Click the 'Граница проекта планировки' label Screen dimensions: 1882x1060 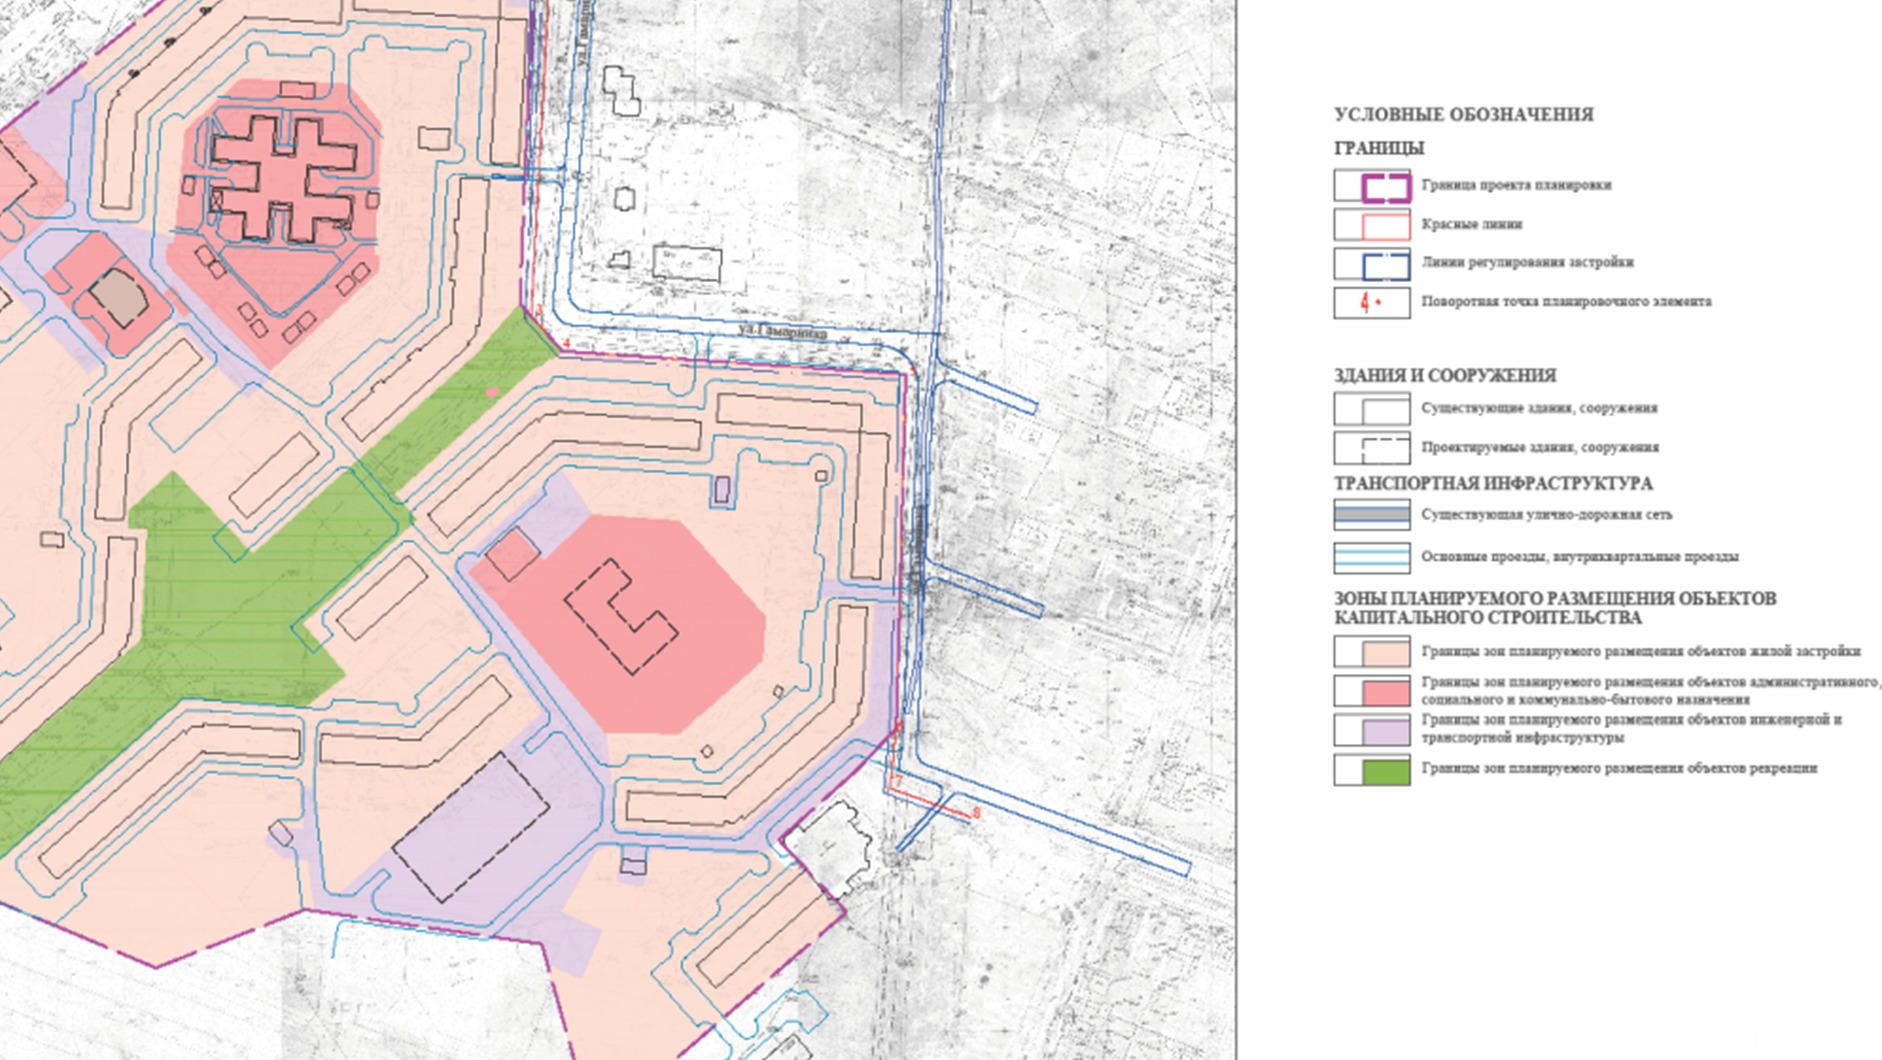click(x=1516, y=185)
